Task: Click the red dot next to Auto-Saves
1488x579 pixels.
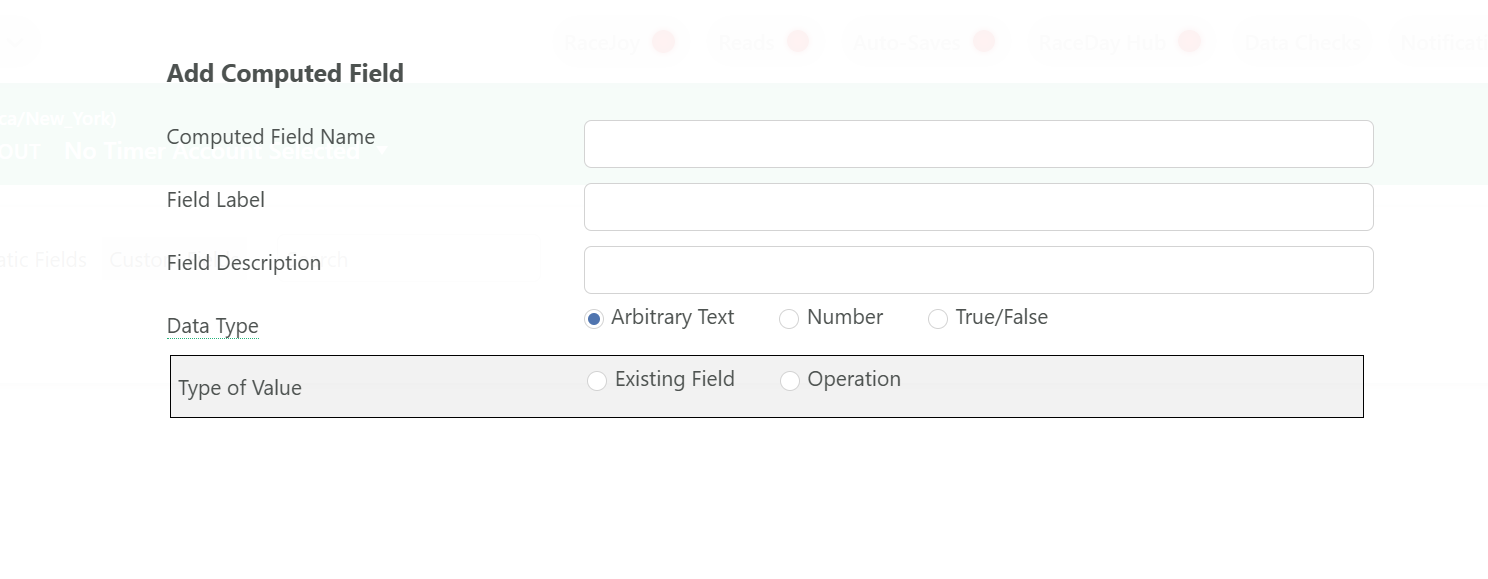Action: click(984, 42)
